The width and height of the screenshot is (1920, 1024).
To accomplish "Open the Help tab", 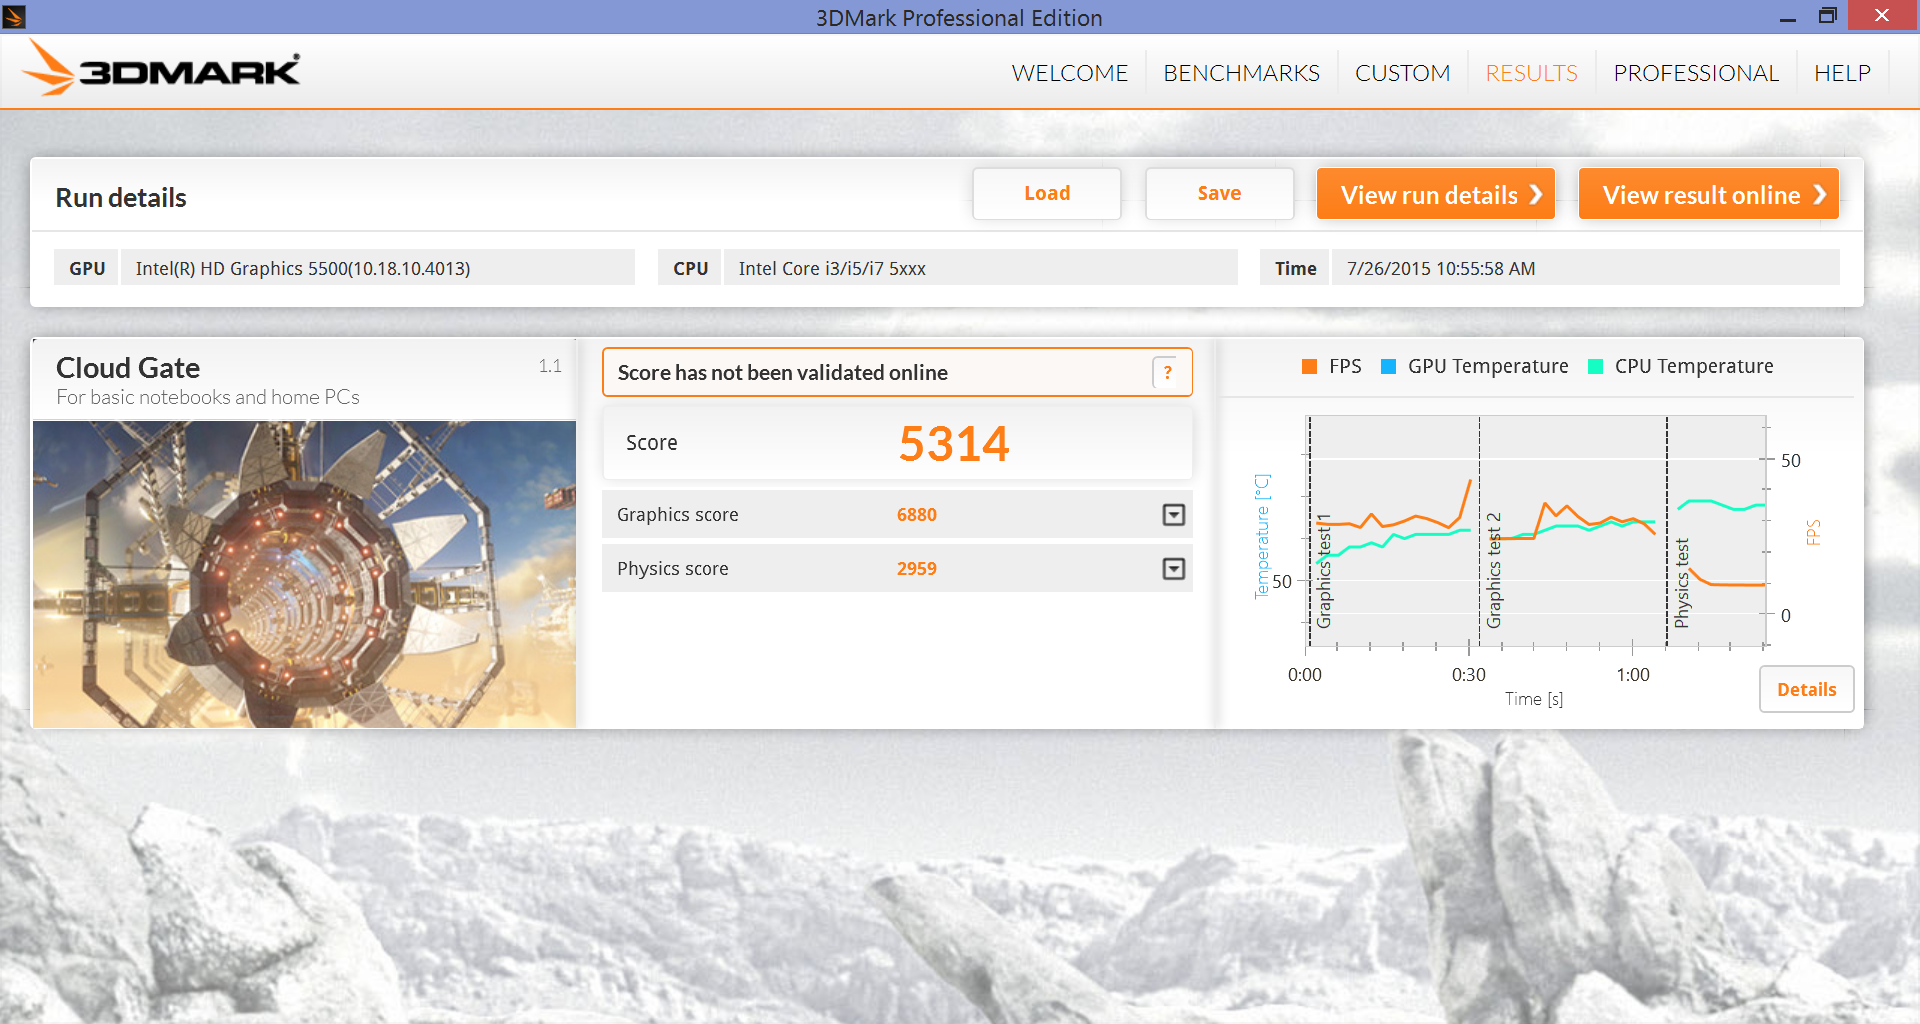I will [1842, 73].
